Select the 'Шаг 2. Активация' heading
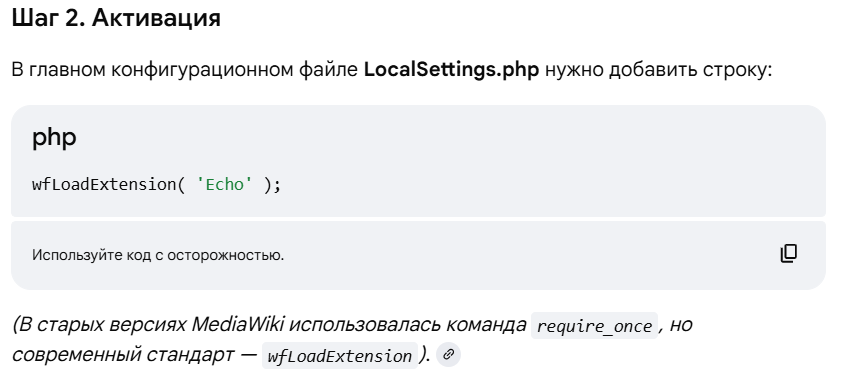The width and height of the screenshot is (841, 379). [x=116, y=18]
